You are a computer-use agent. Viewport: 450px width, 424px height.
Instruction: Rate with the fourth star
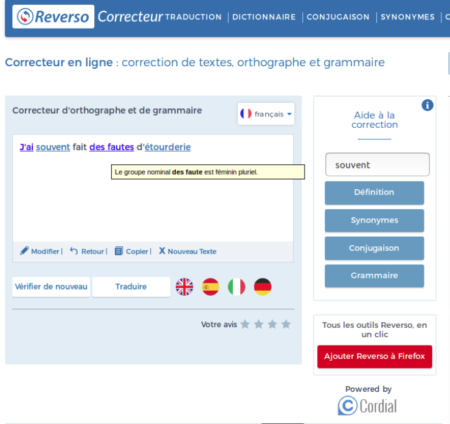tap(286, 324)
